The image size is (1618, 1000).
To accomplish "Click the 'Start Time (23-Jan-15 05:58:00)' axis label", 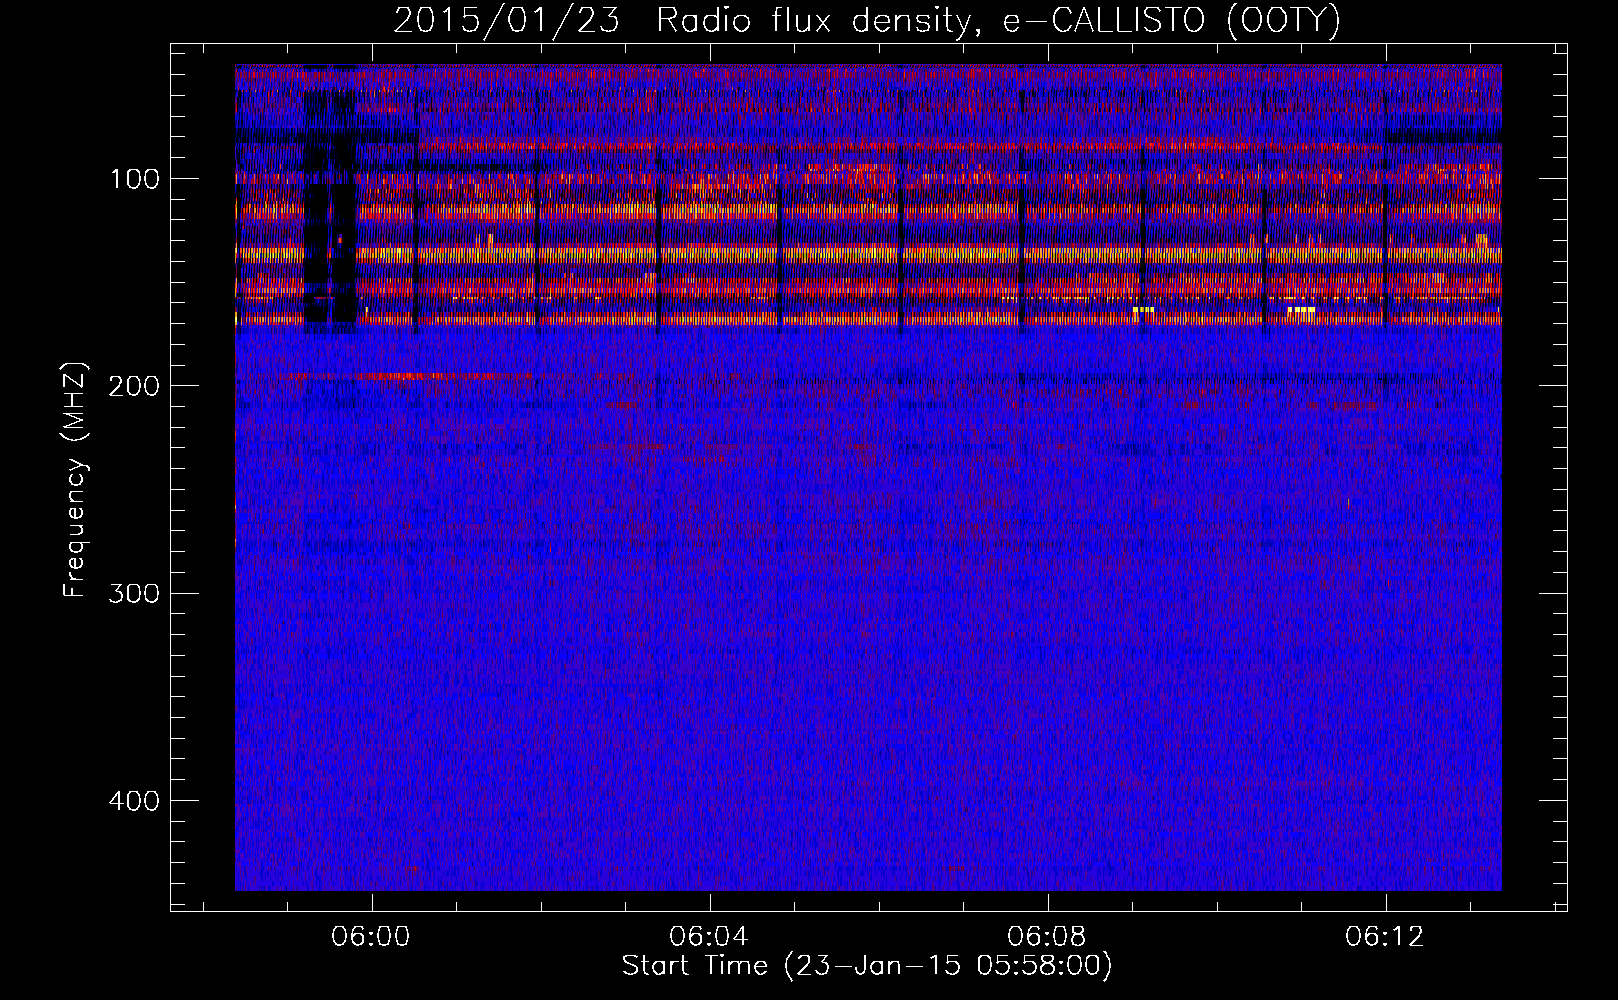I will coord(867,966).
